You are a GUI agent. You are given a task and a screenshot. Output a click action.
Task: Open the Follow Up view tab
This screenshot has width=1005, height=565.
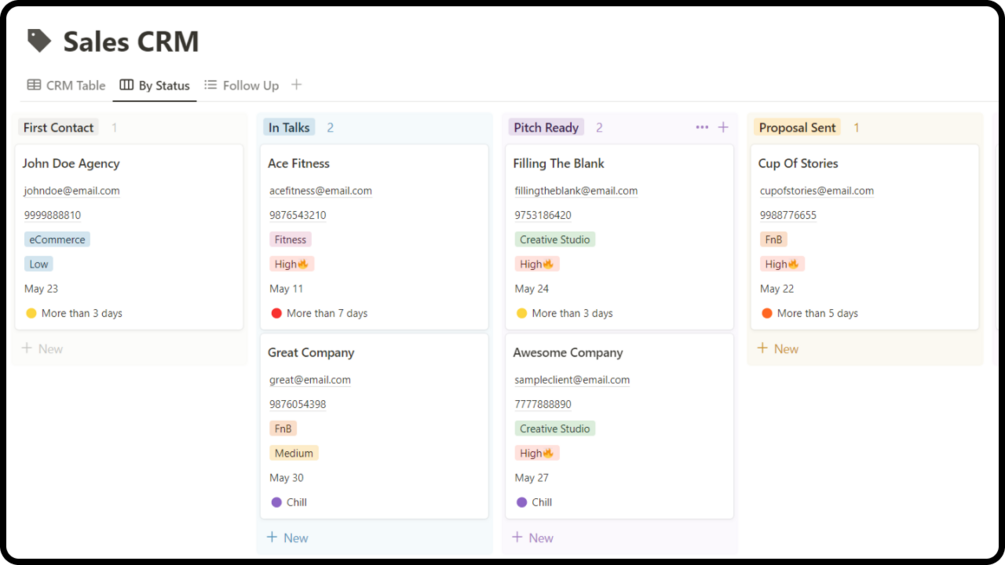(x=241, y=86)
